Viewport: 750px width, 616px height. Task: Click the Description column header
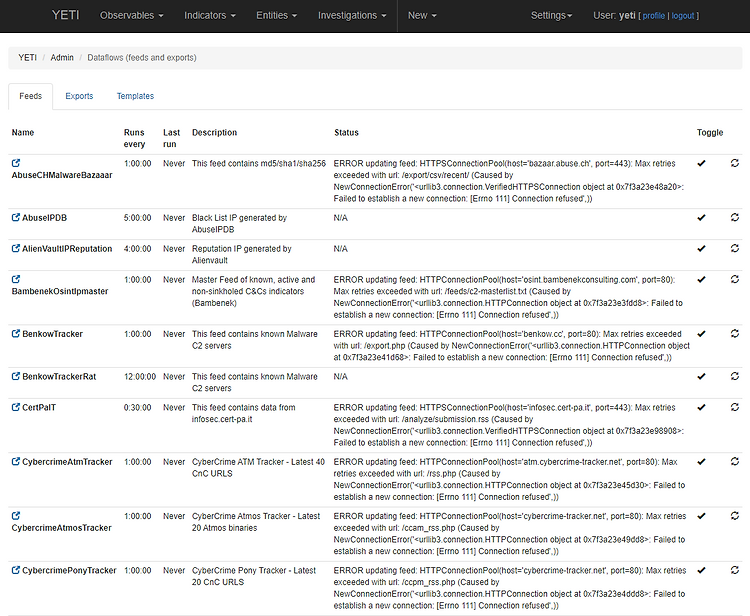(214, 132)
